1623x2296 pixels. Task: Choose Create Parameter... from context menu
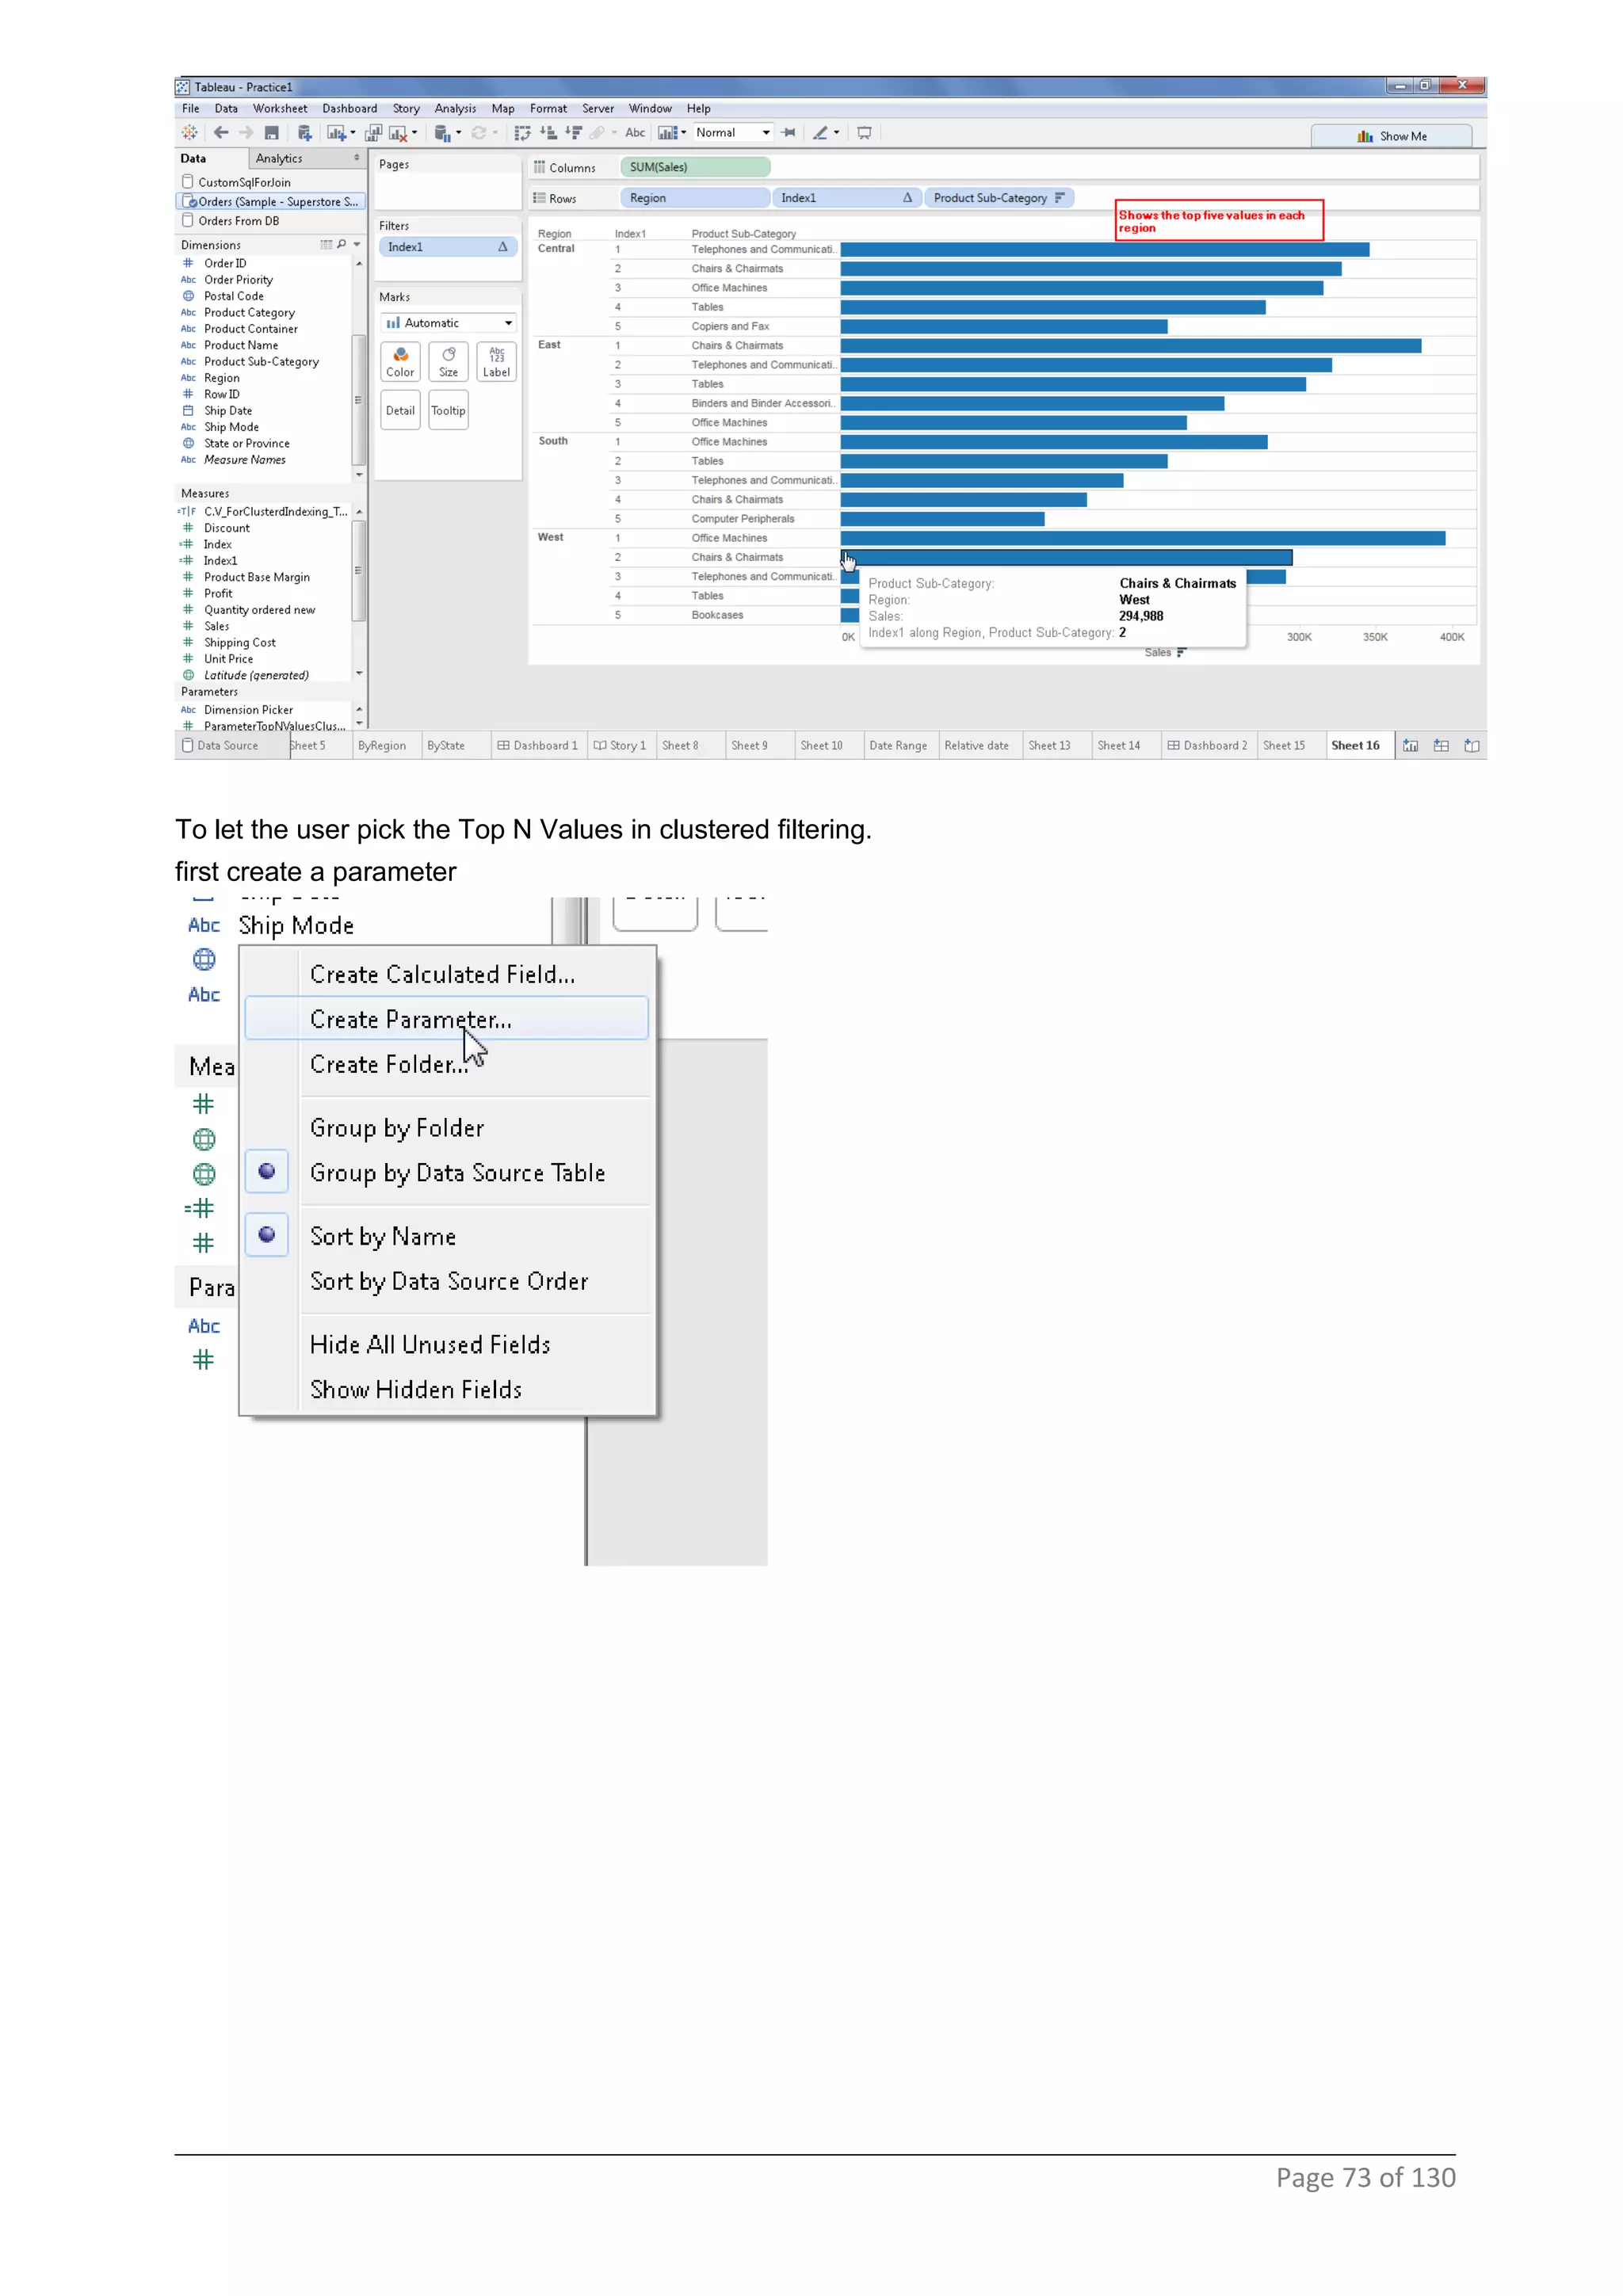click(x=447, y=1018)
